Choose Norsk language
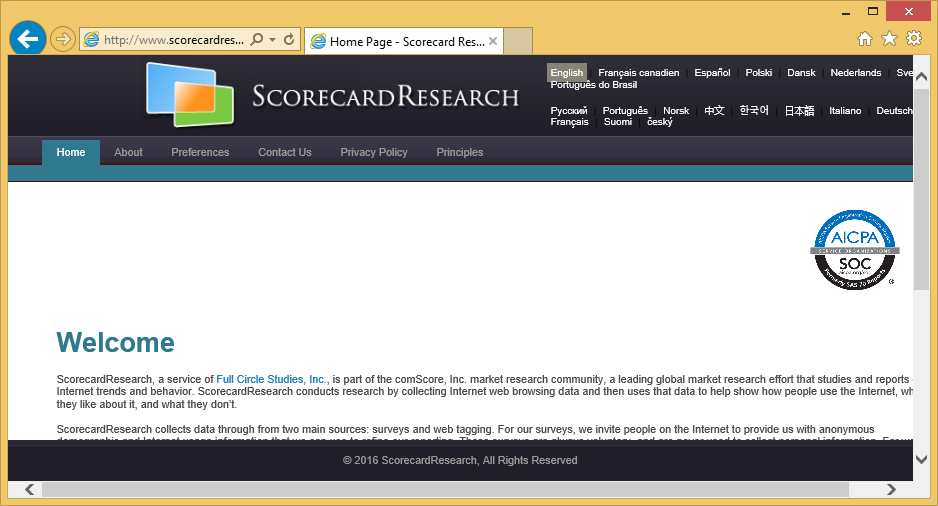The width and height of the screenshot is (938, 506). 676,111
